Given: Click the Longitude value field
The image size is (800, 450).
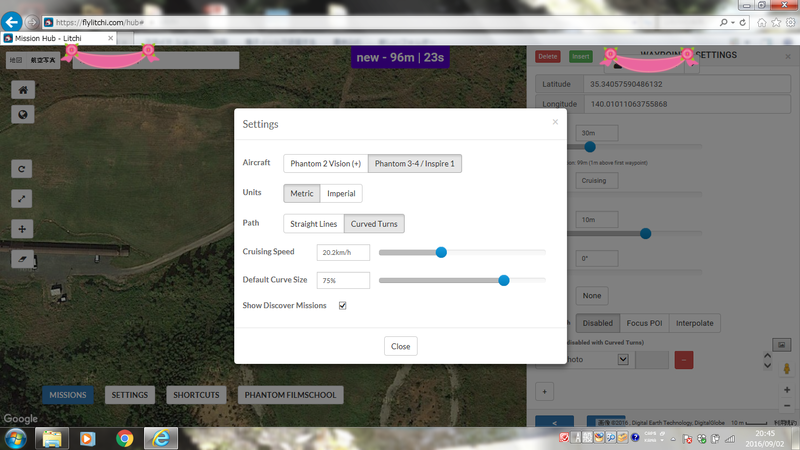Looking at the screenshot, I should tap(687, 104).
